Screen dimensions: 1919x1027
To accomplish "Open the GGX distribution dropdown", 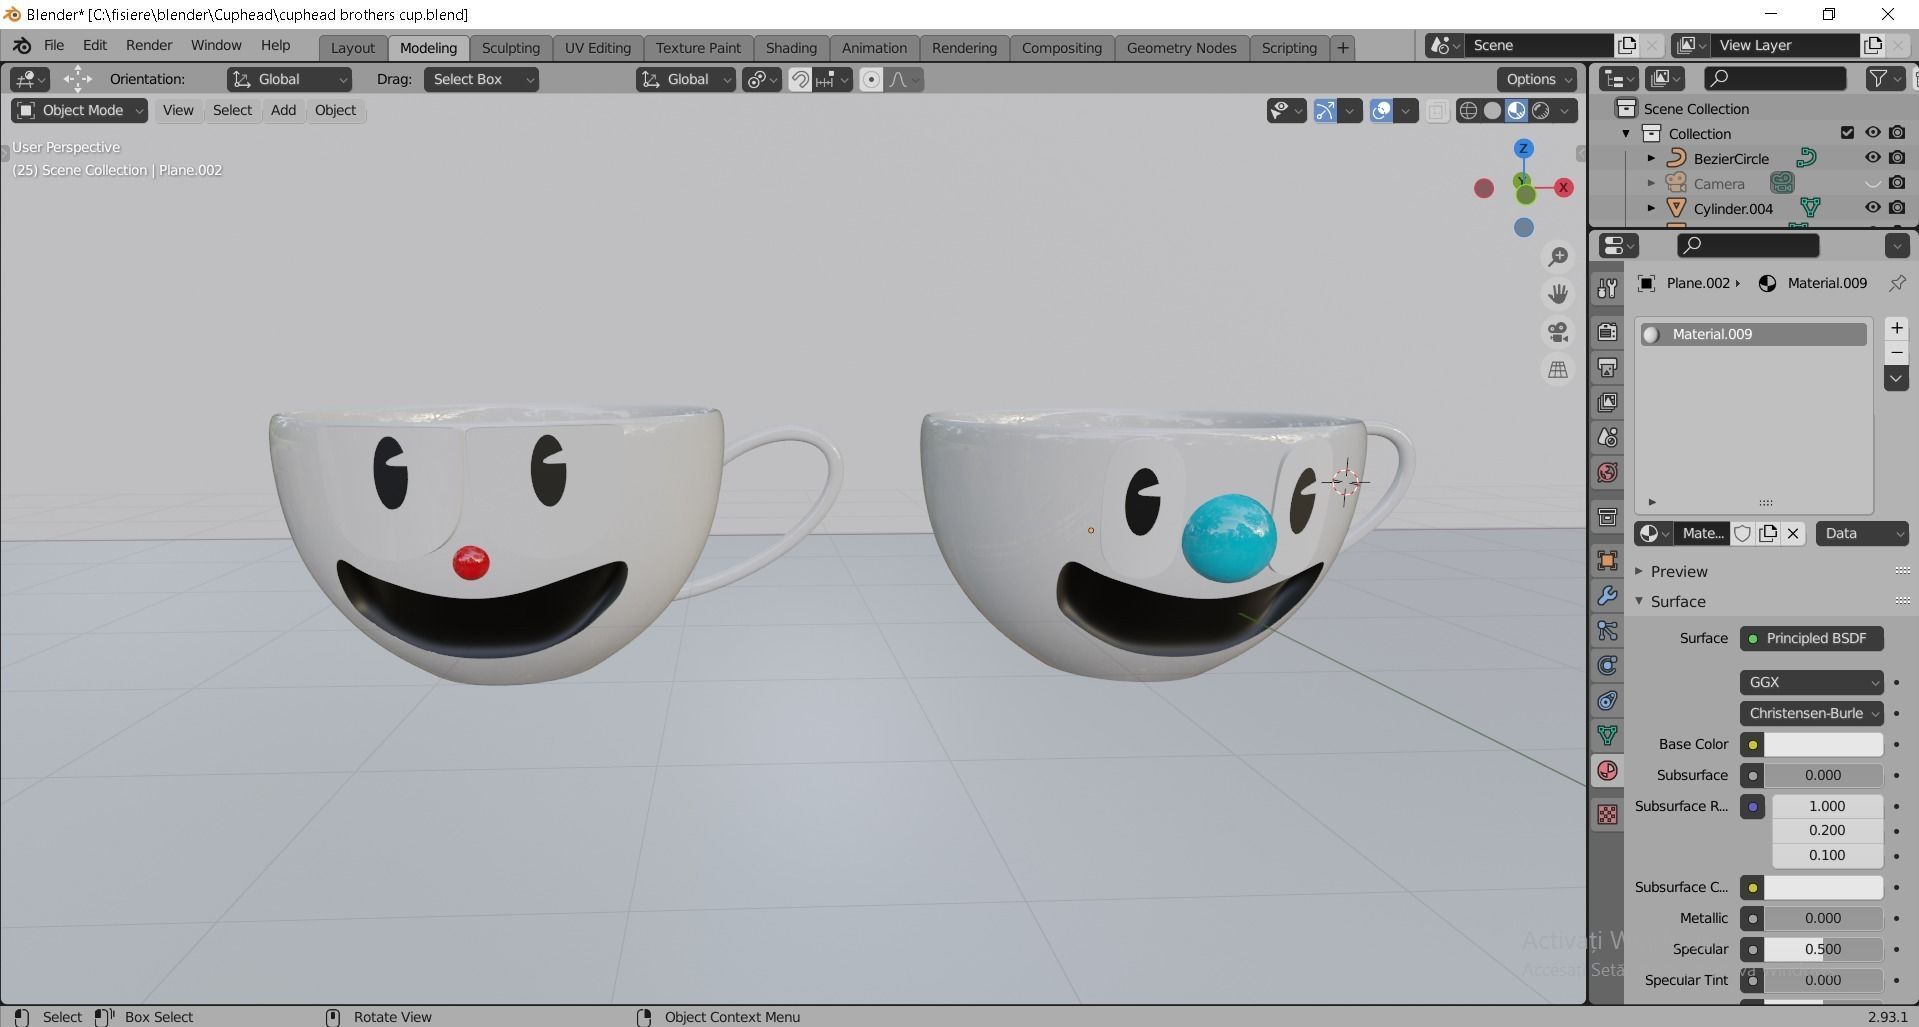I will pyautogui.click(x=1811, y=682).
